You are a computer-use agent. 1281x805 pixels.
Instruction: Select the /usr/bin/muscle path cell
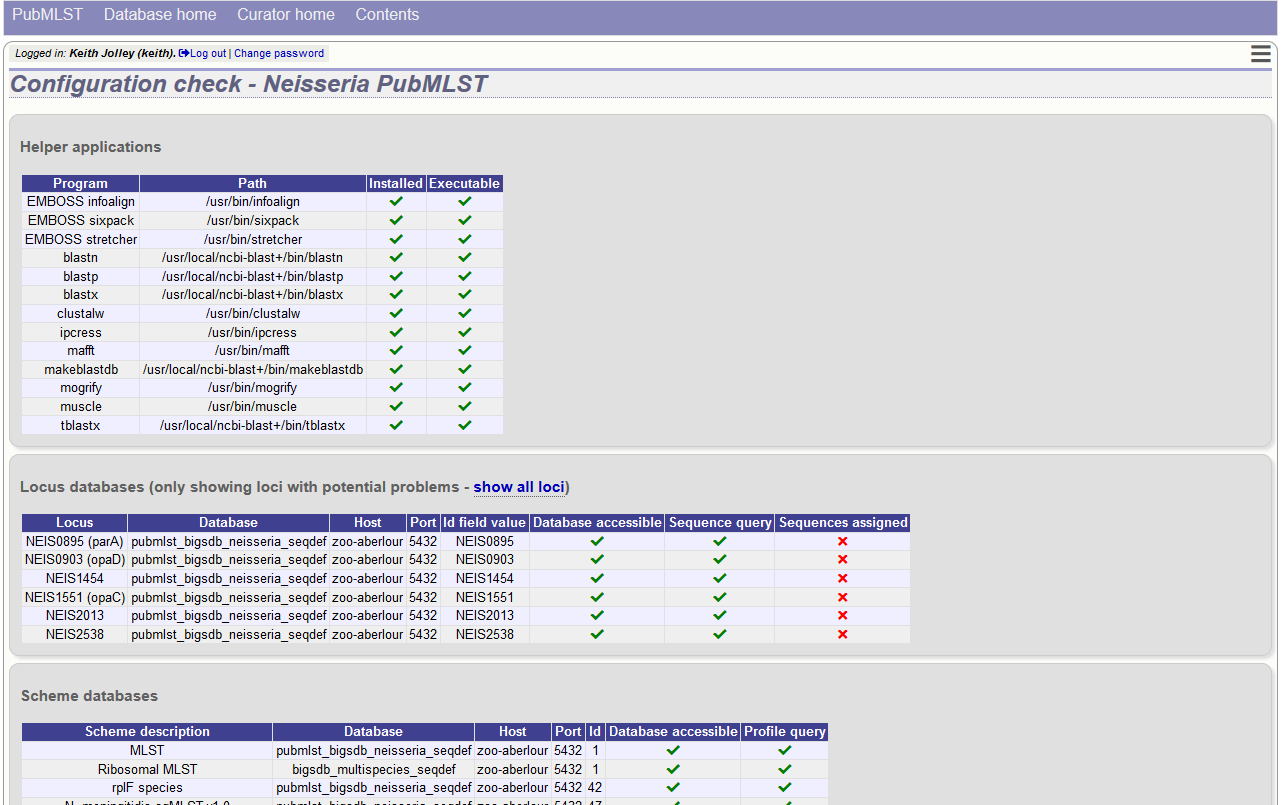tap(253, 406)
